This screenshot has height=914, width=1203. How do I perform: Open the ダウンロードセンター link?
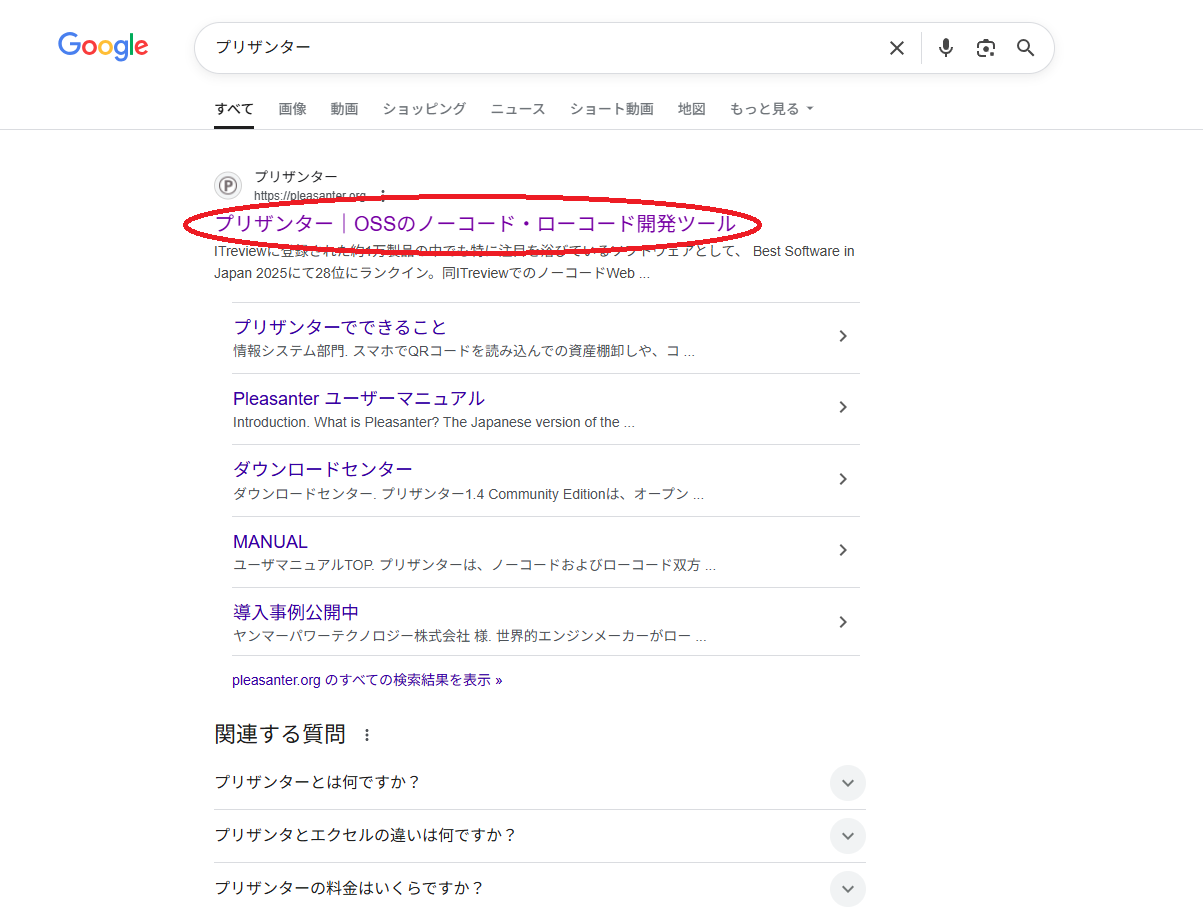(323, 469)
